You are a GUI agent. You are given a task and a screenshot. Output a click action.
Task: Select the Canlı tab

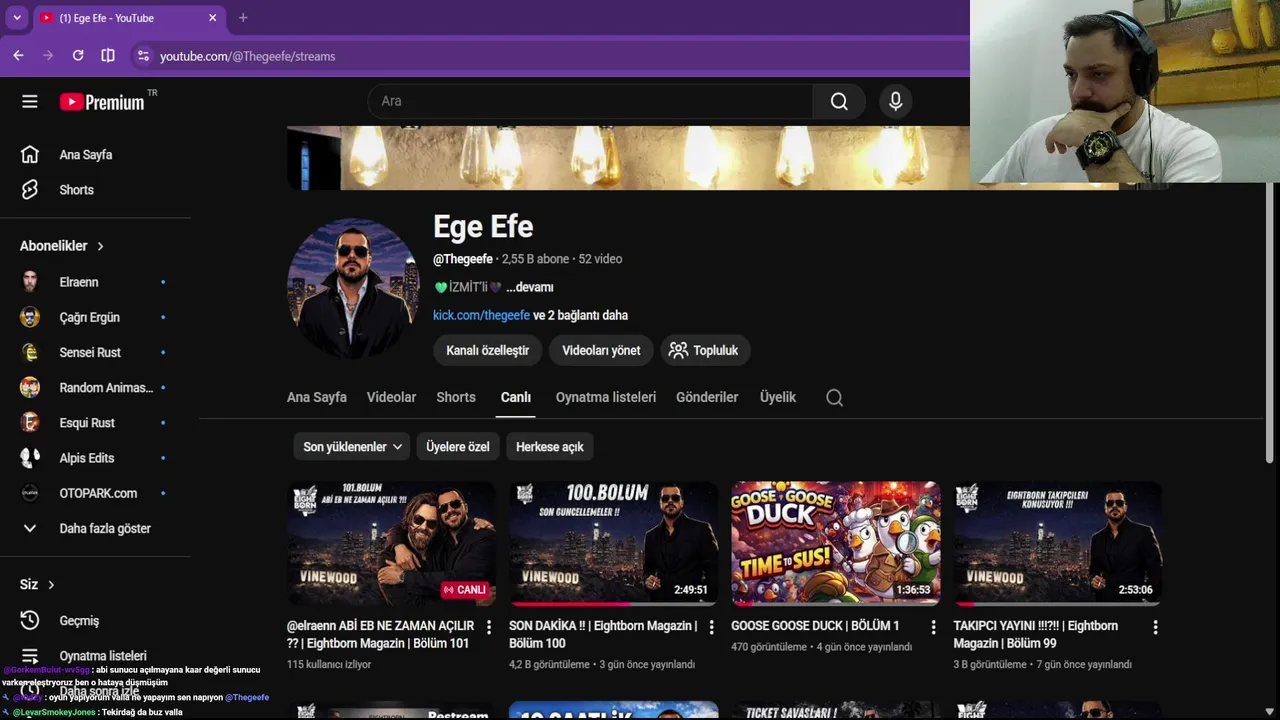point(516,397)
